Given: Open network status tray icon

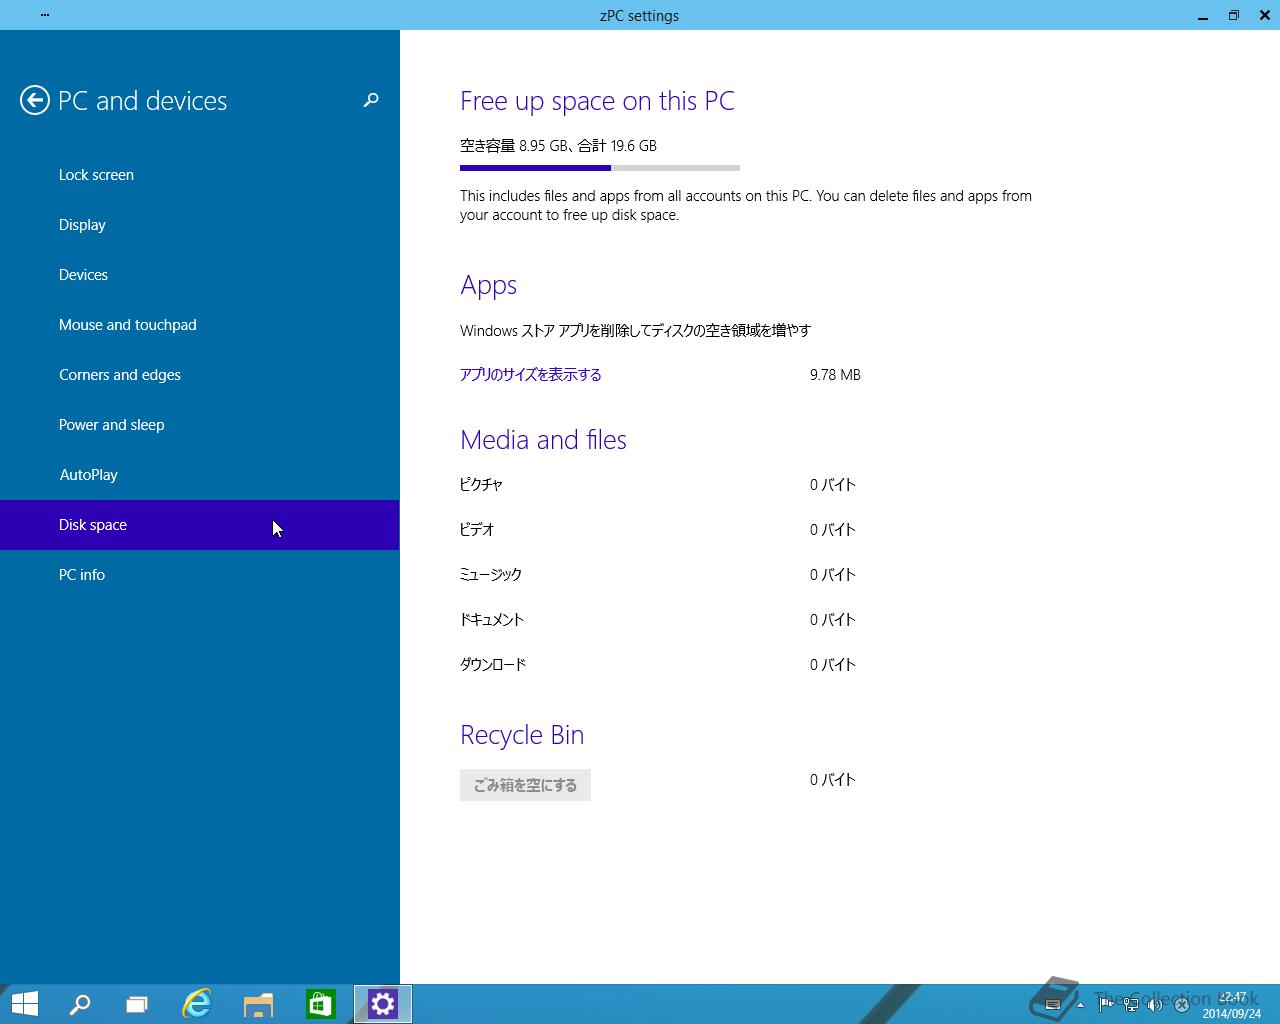Looking at the screenshot, I should coord(1131,1005).
